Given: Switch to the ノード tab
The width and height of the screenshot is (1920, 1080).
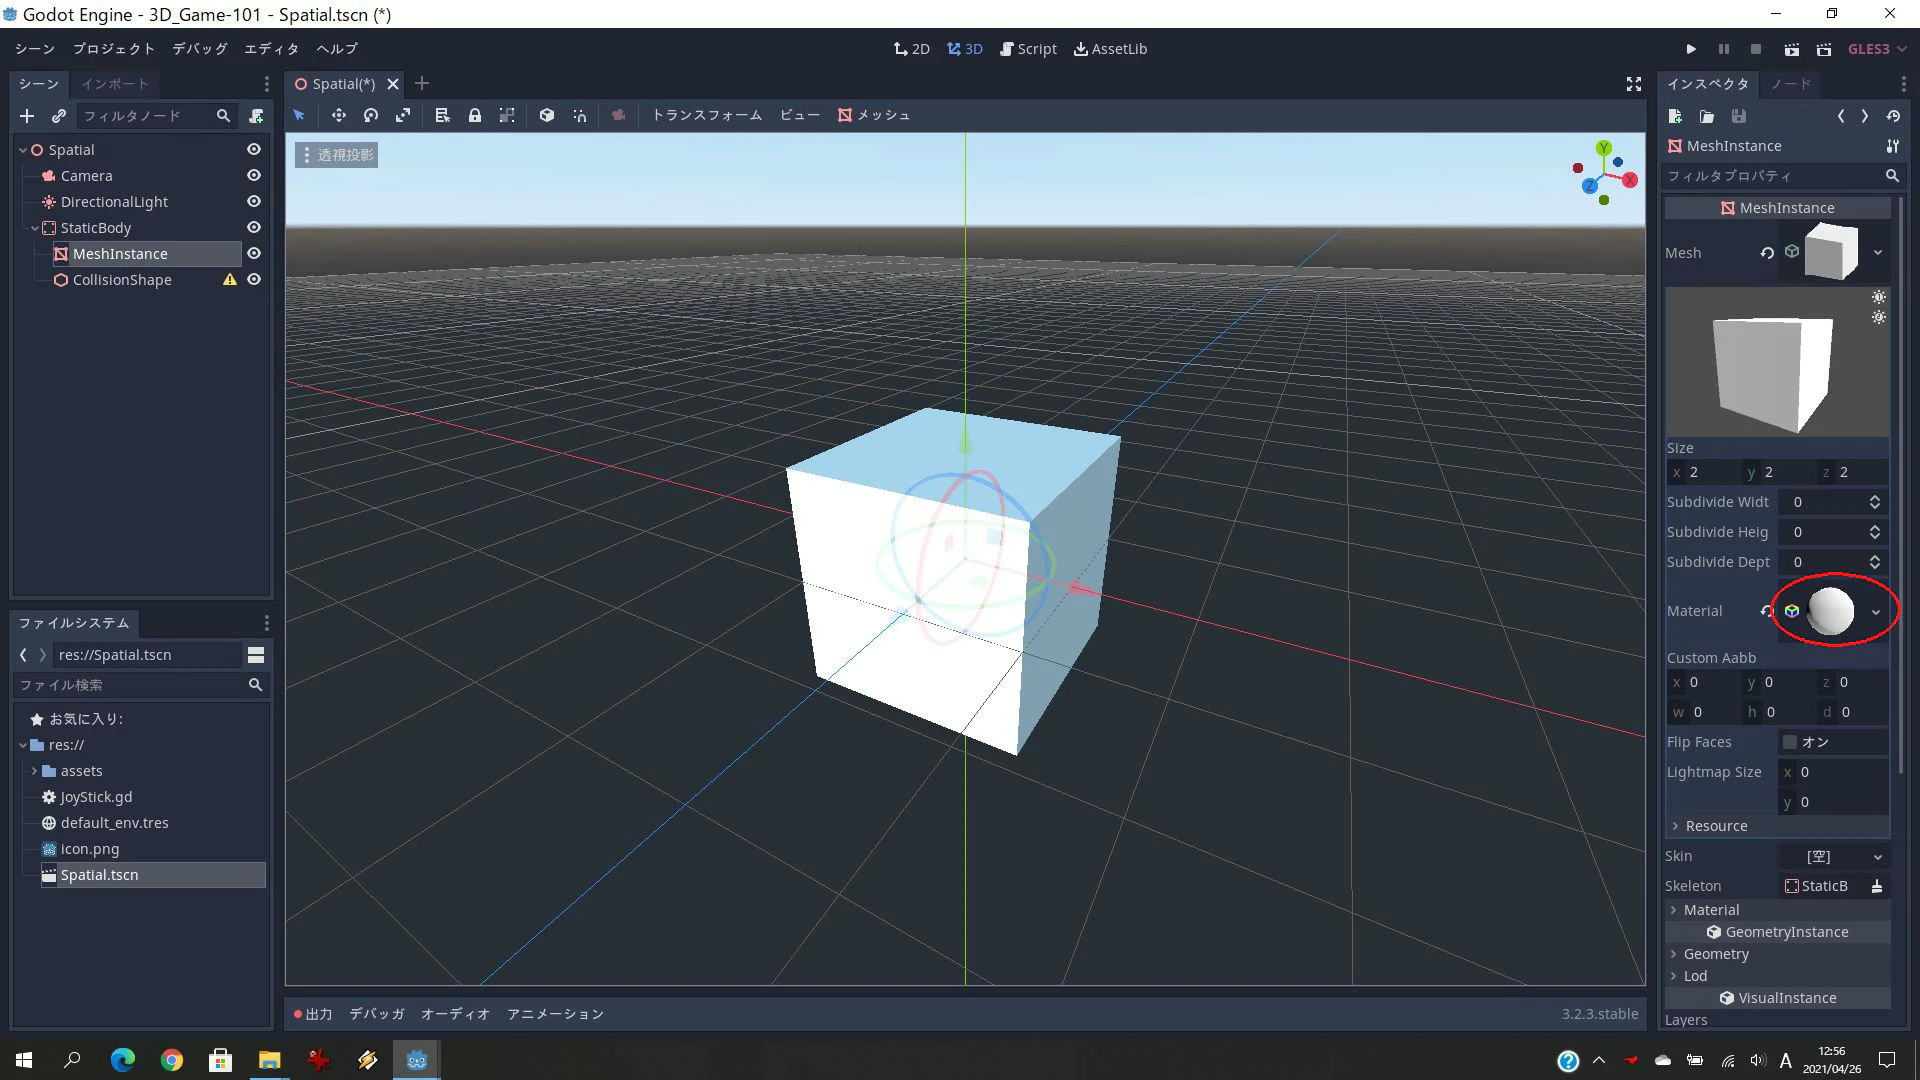Looking at the screenshot, I should click(x=1791, y=84).
